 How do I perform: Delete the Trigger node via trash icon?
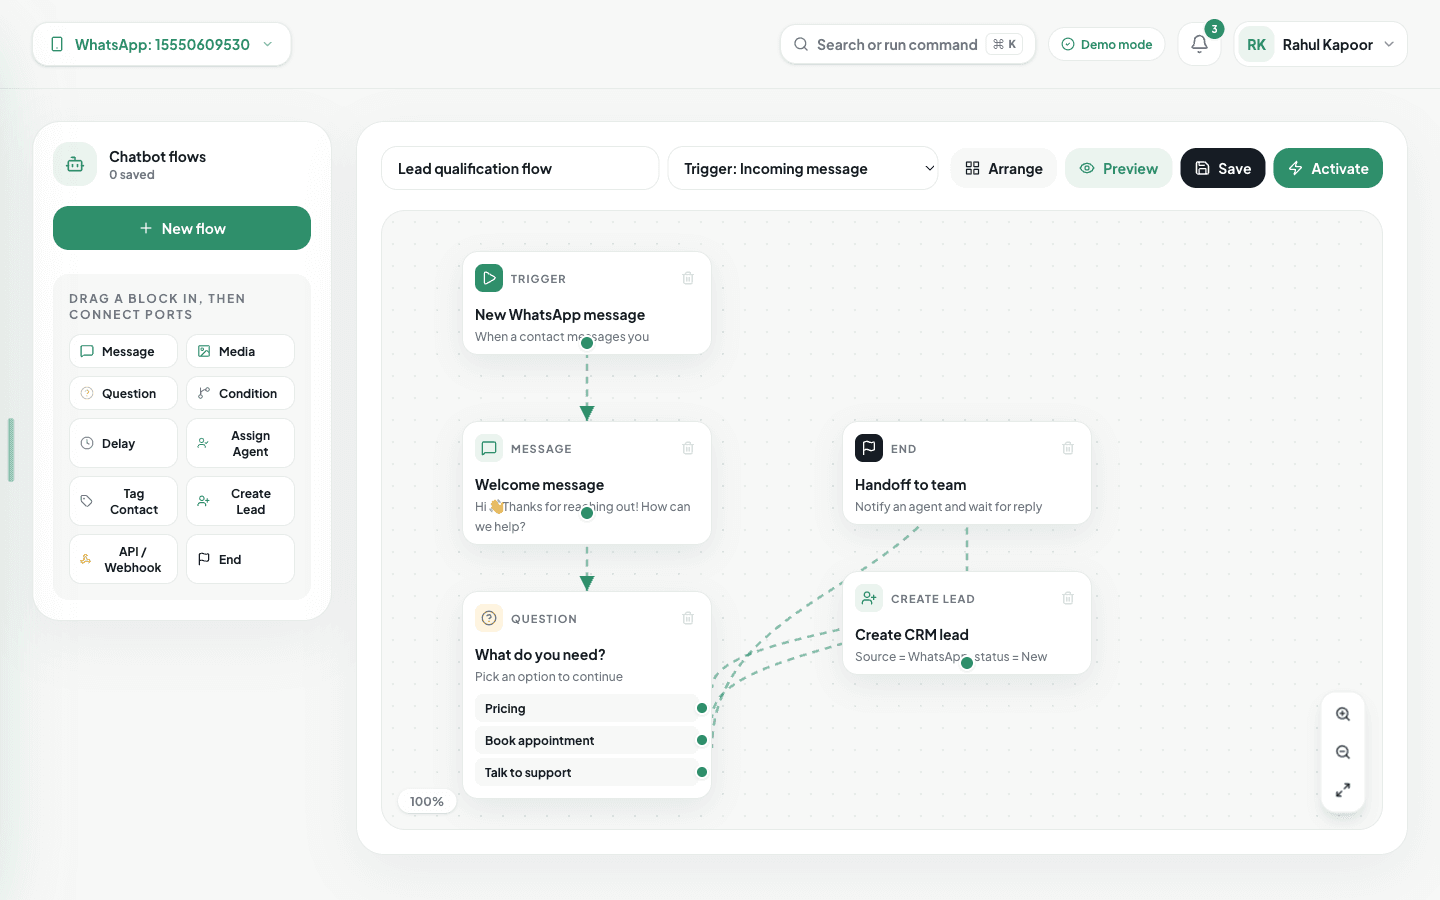point(688,278)
